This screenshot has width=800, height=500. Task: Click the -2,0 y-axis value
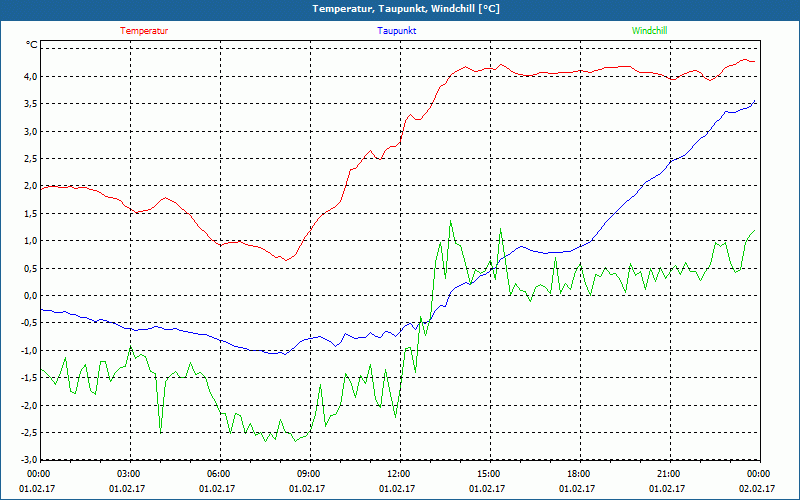[30, 406]
